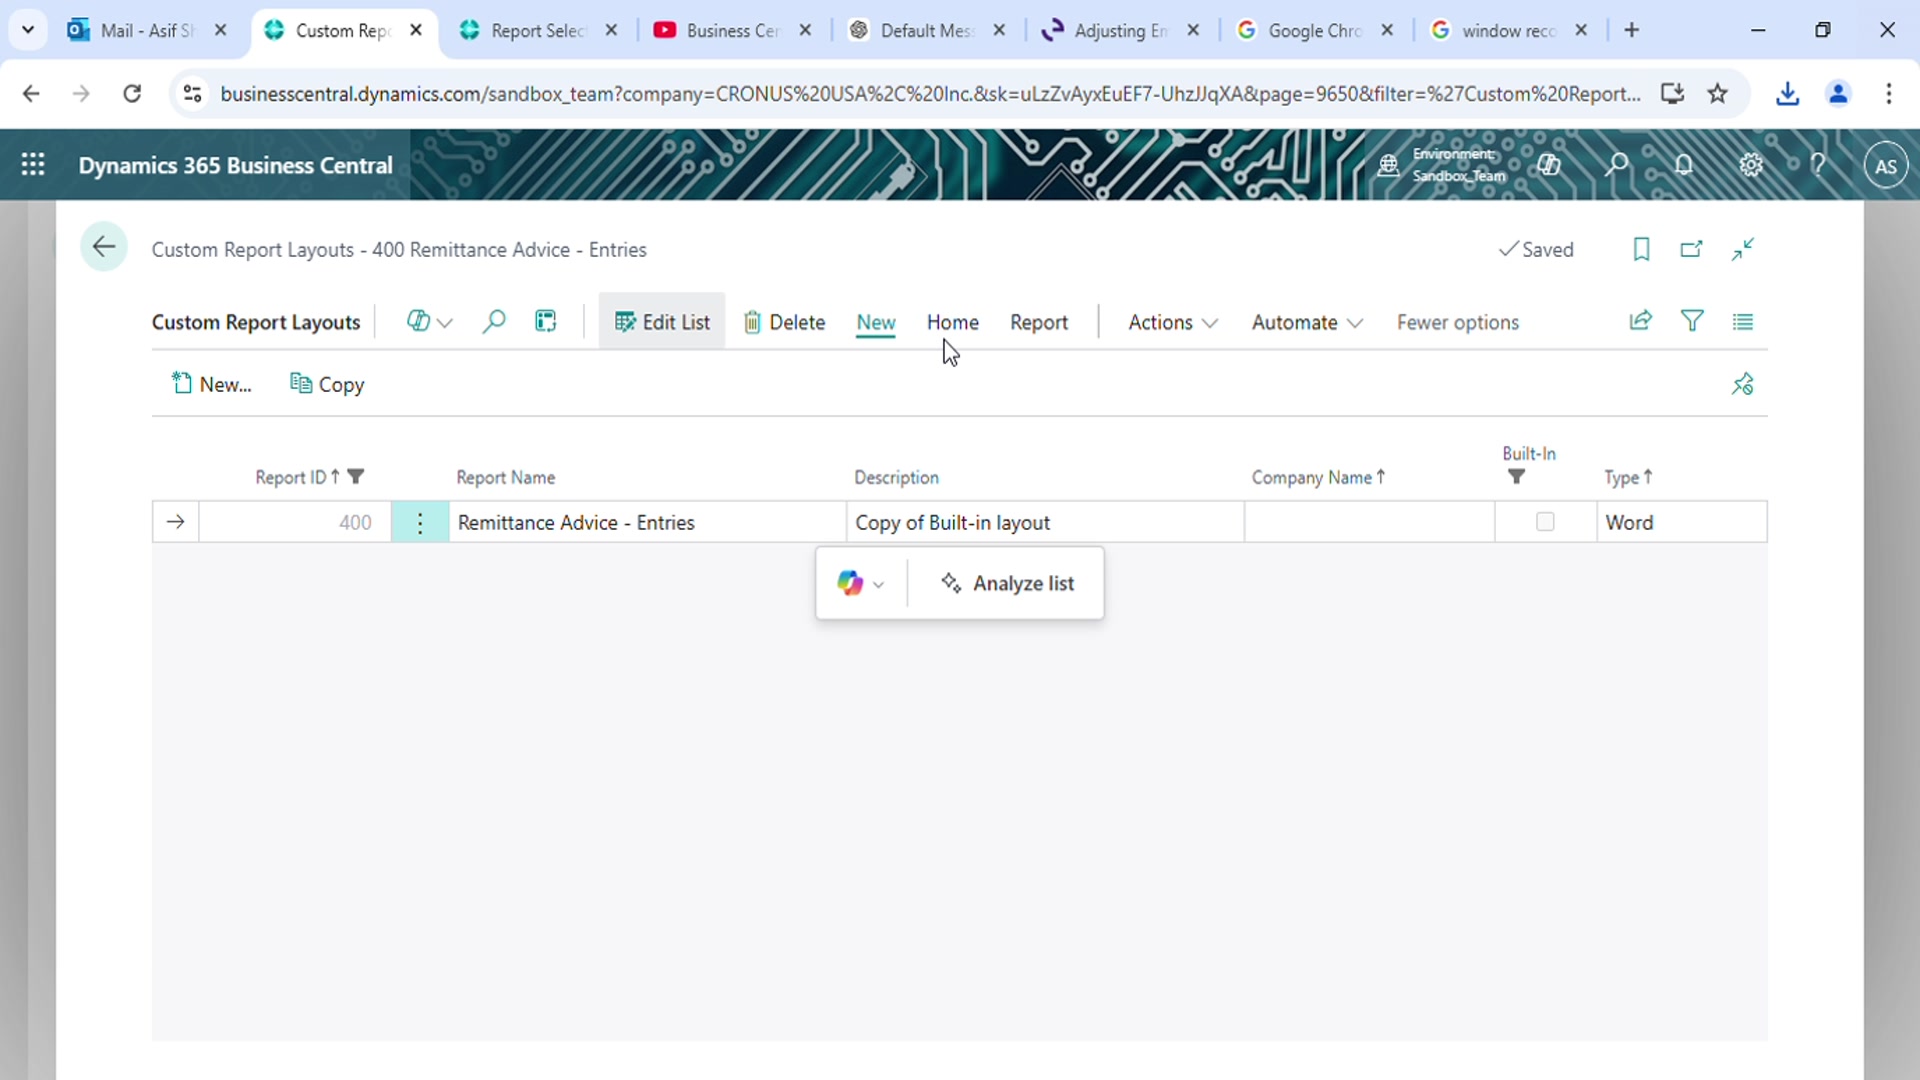Open the Automate dropdown
This screenshot has width=1920, height=1080.
pyautogui.click(x=1306, y=322)
